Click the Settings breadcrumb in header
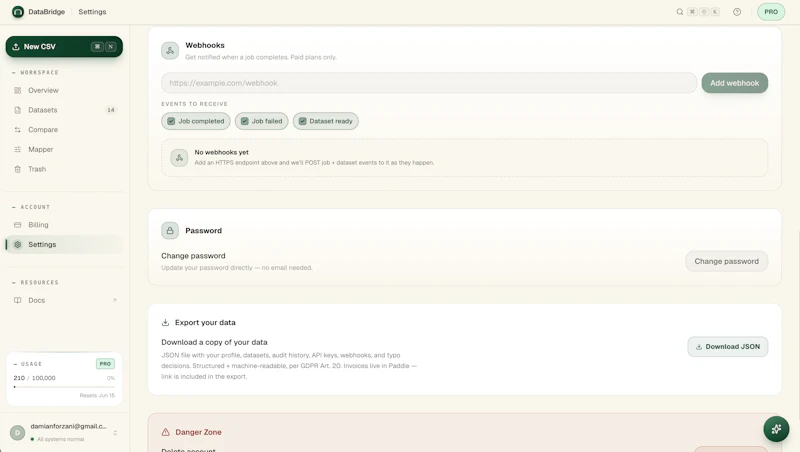This screenshot has height=452, width=800. pyautogui.click(x=92, y=12)
